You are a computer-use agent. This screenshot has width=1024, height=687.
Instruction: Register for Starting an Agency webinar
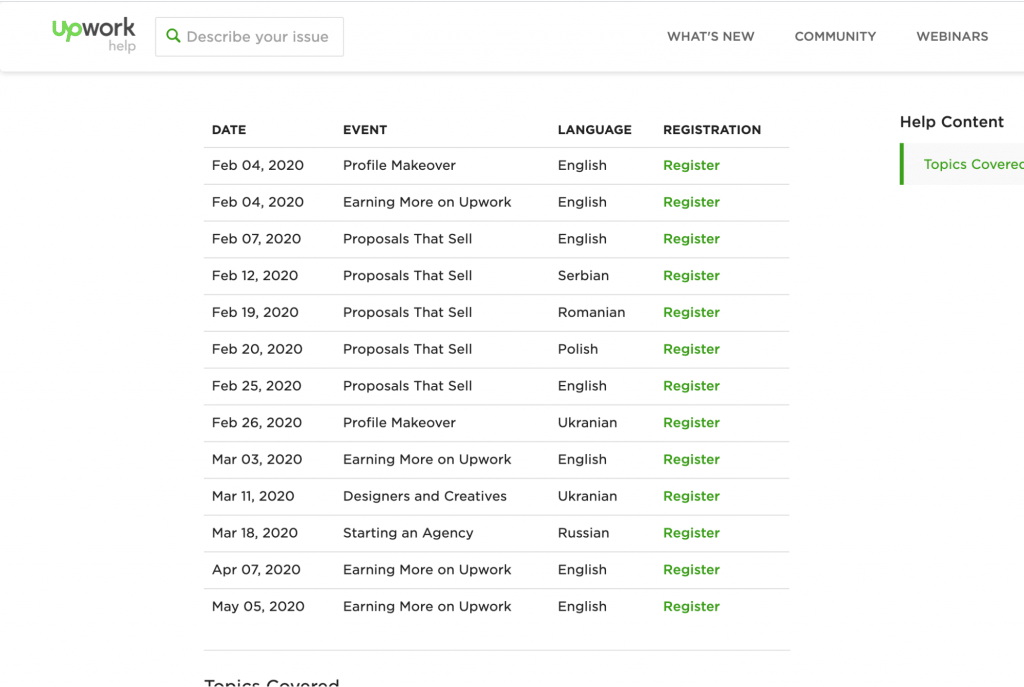691,533
